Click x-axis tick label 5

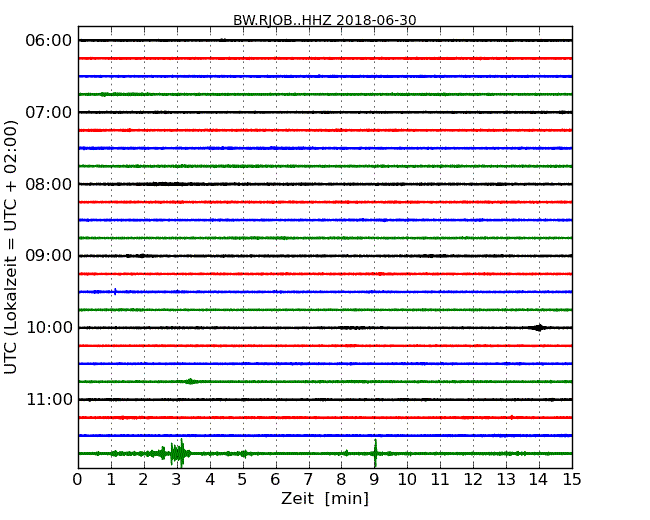point(243,480)
